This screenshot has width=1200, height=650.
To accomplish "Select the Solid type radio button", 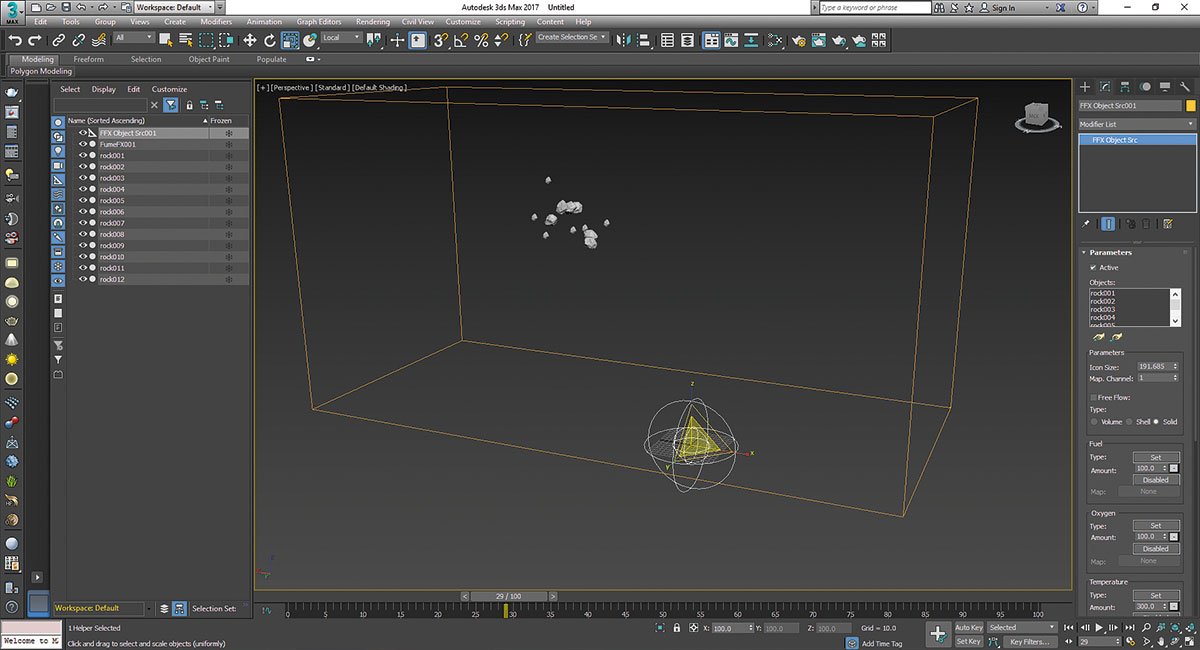I will (x=1157, y=421).
